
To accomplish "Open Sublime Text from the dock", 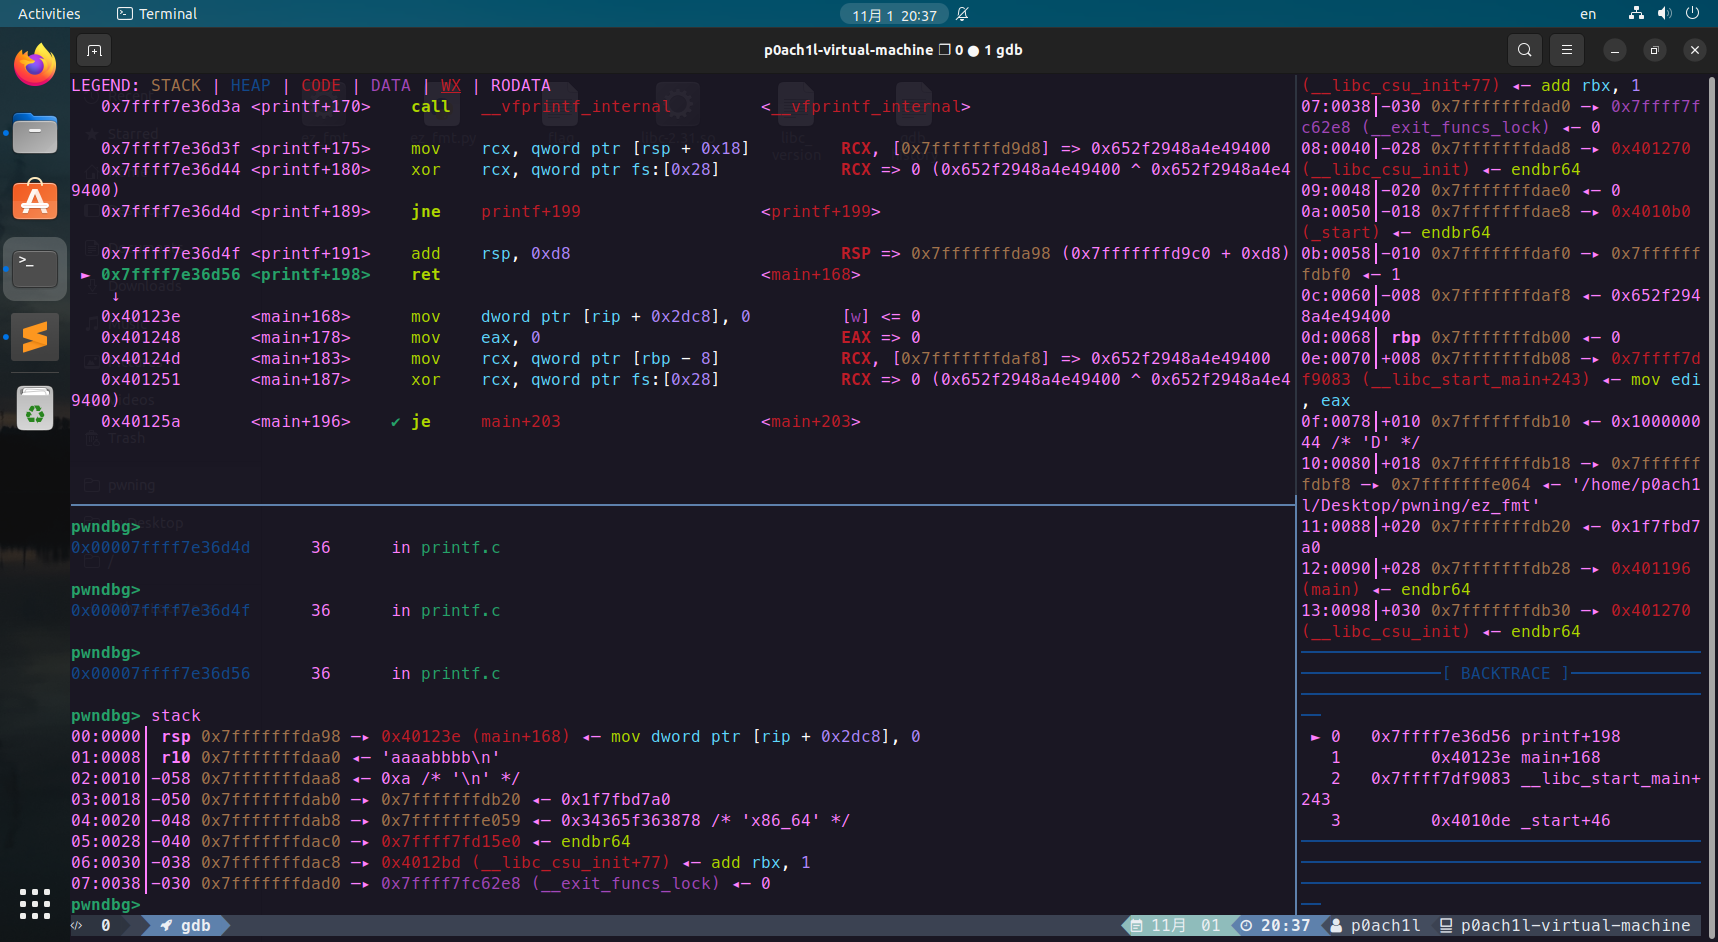I will click(35, 337).
